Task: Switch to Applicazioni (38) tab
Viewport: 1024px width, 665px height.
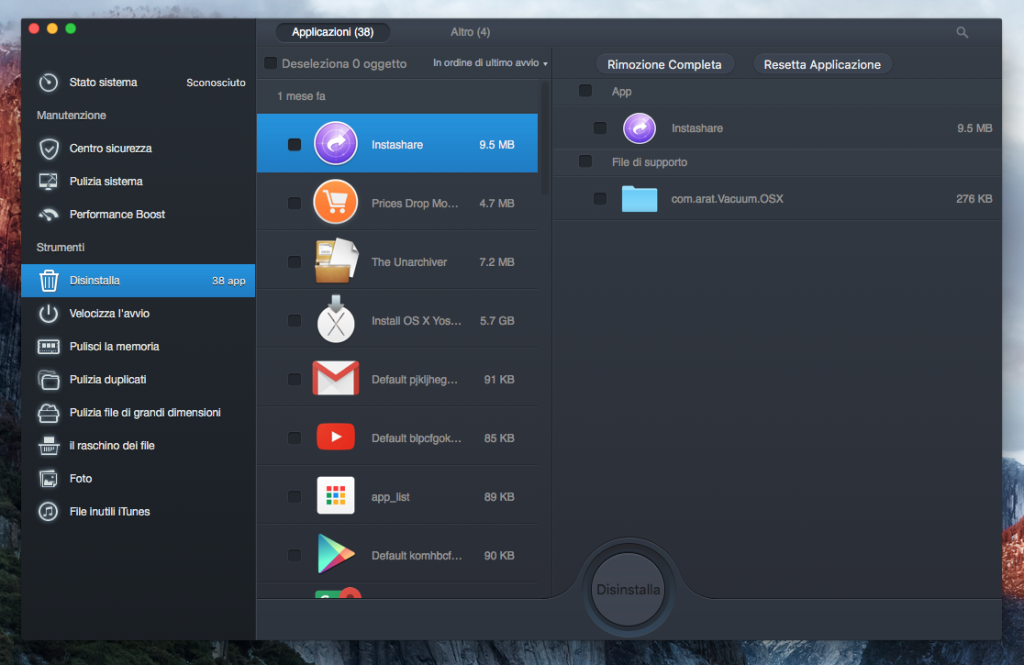Action: click(x=332, y=32)
